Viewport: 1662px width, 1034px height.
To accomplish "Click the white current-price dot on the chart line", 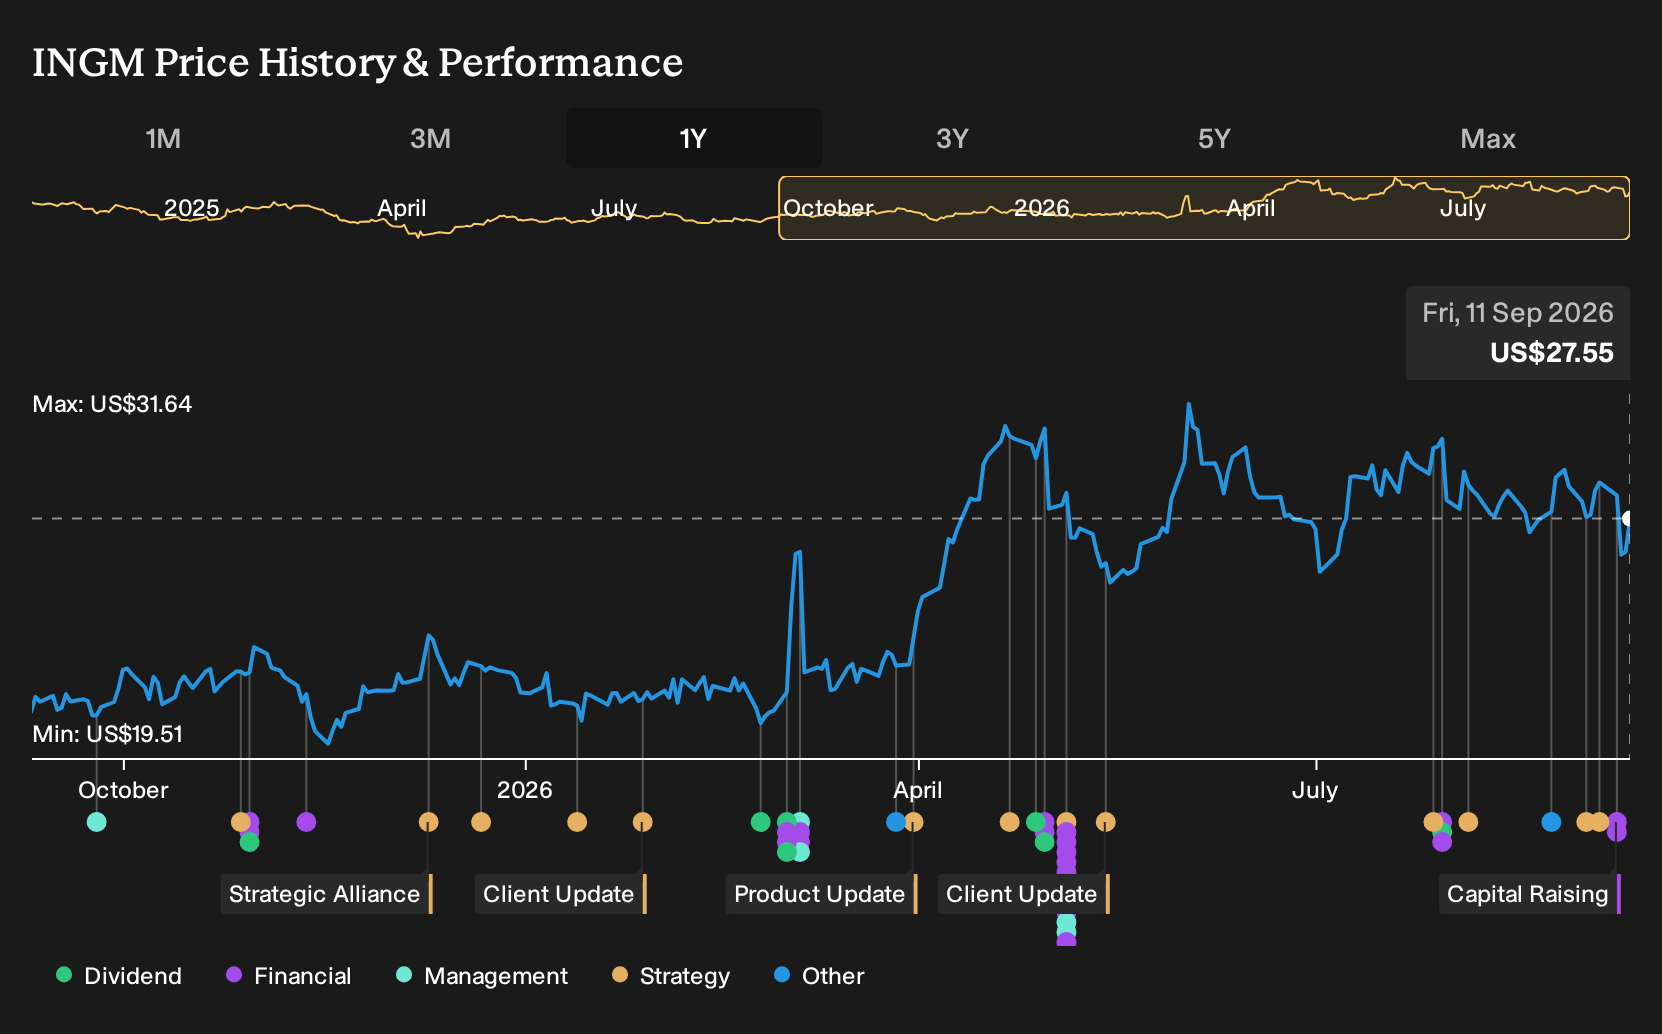I will pos(1627,518).
